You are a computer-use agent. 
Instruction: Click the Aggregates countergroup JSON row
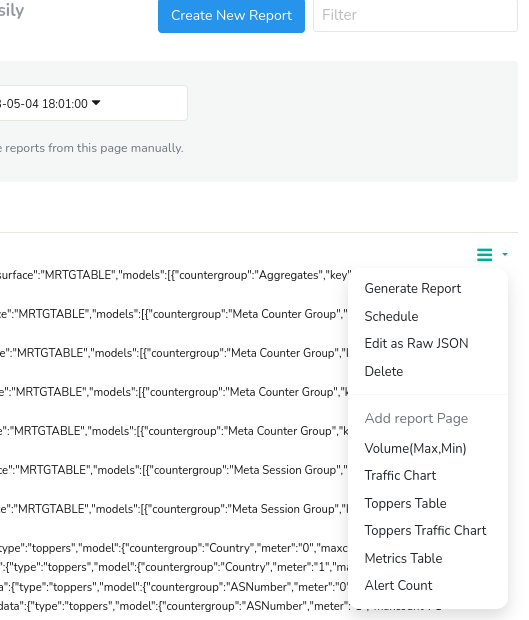point(174,275)
